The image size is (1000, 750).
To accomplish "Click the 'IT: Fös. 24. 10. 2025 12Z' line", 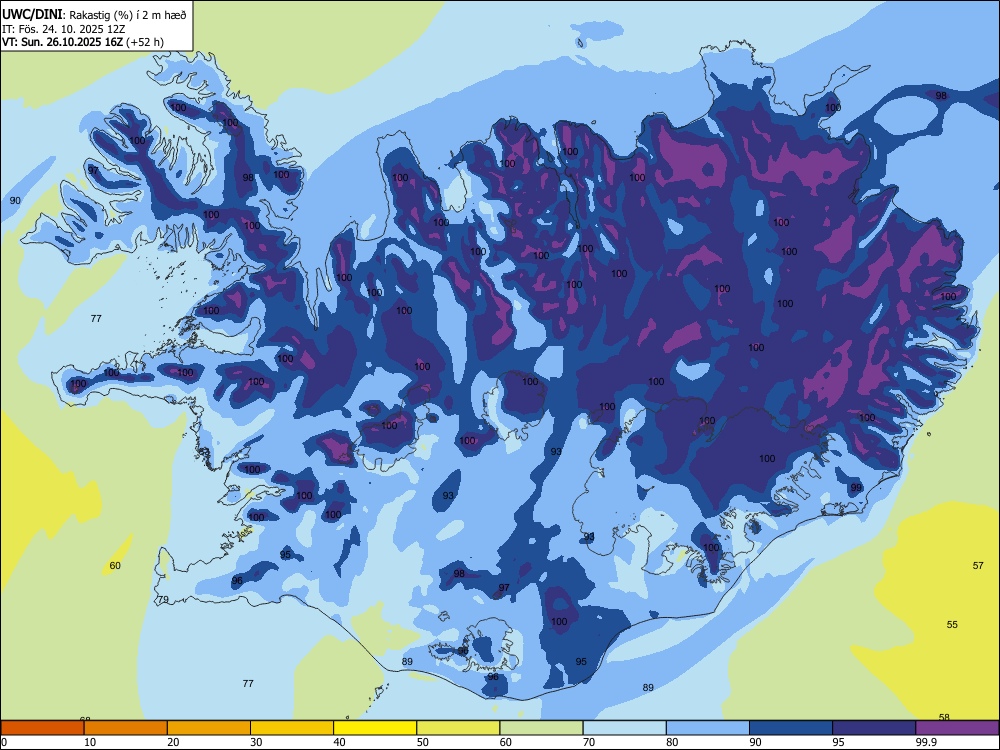I will click(64, 29).
